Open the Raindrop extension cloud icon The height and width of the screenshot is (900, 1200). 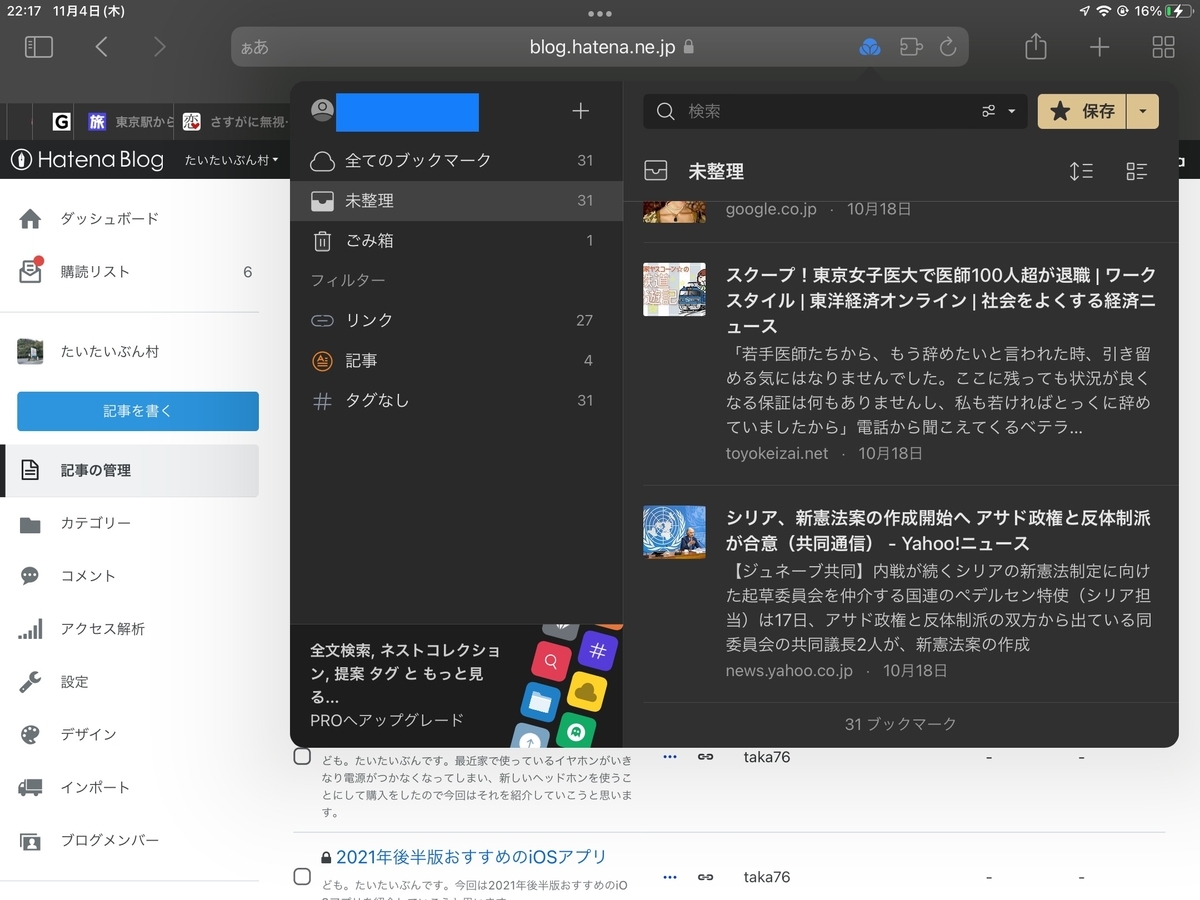tap(870, 47)
